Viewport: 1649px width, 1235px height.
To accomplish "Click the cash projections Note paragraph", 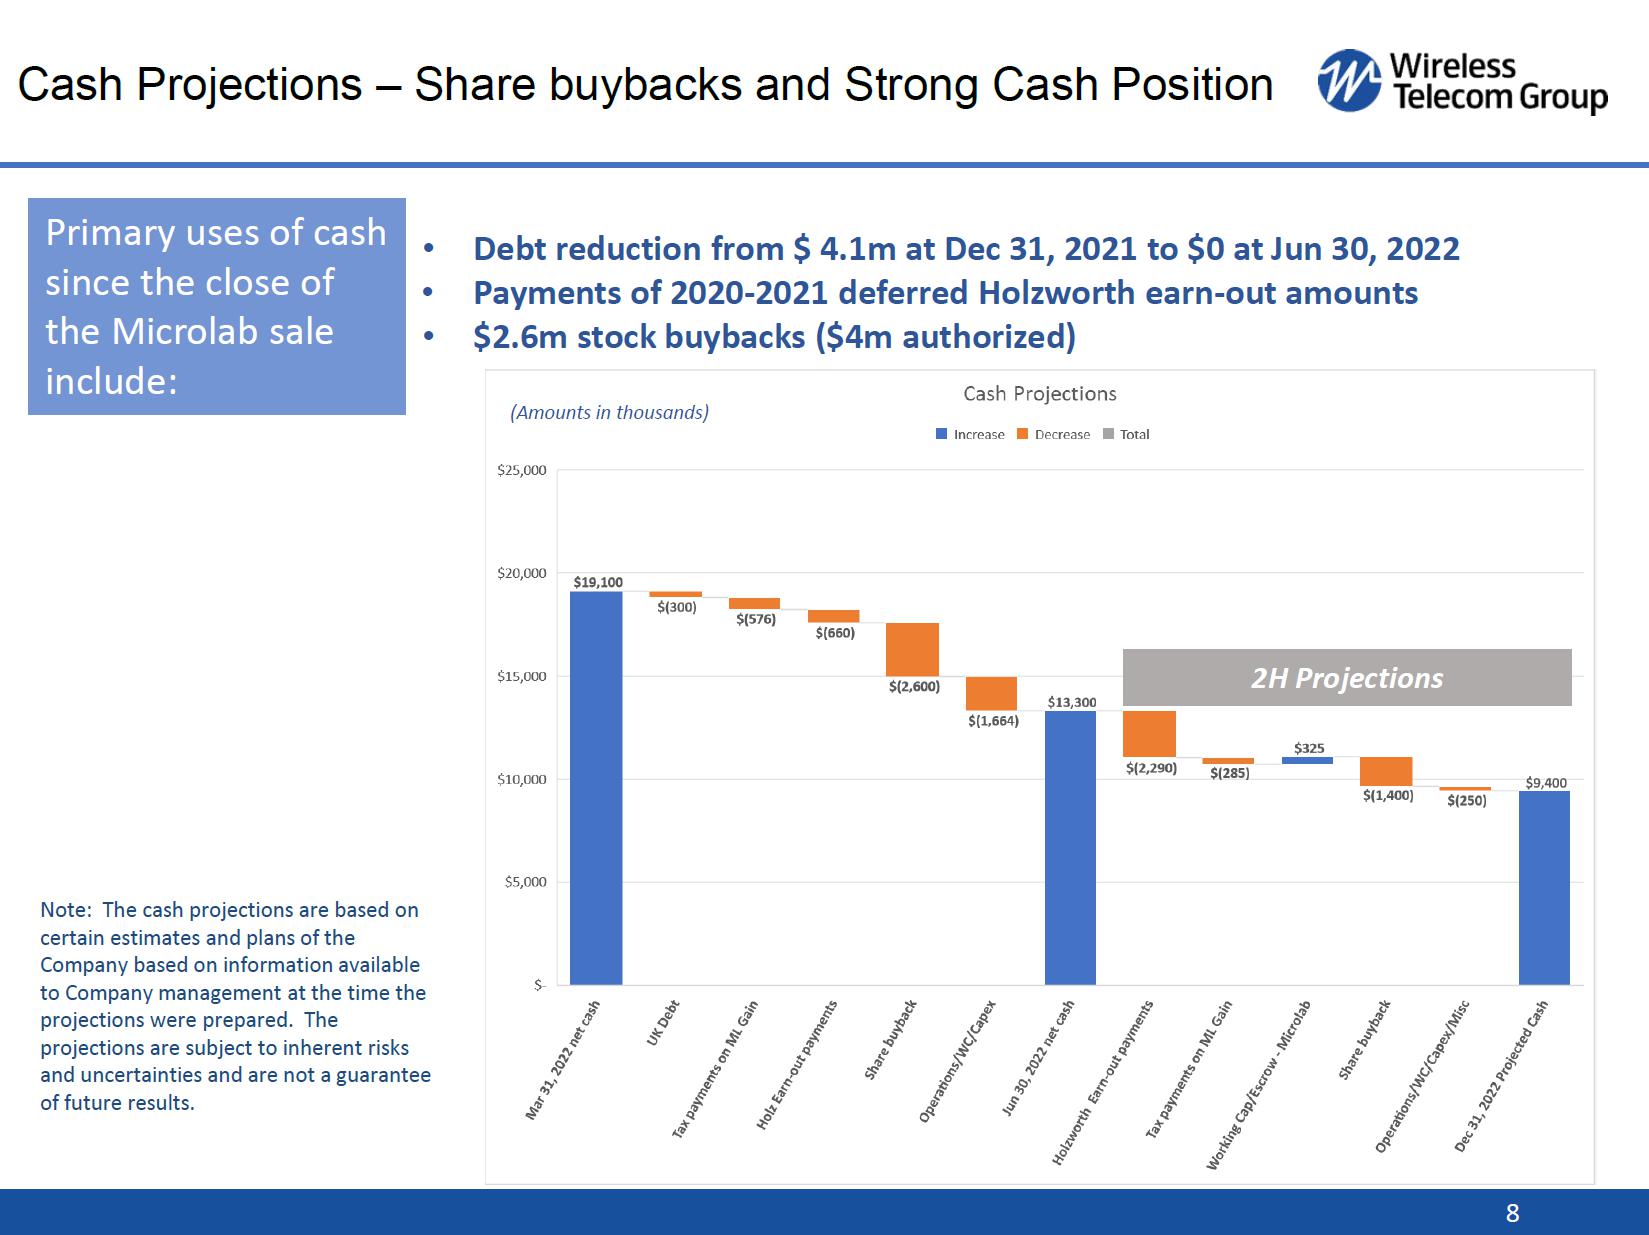I will 235,1006.
